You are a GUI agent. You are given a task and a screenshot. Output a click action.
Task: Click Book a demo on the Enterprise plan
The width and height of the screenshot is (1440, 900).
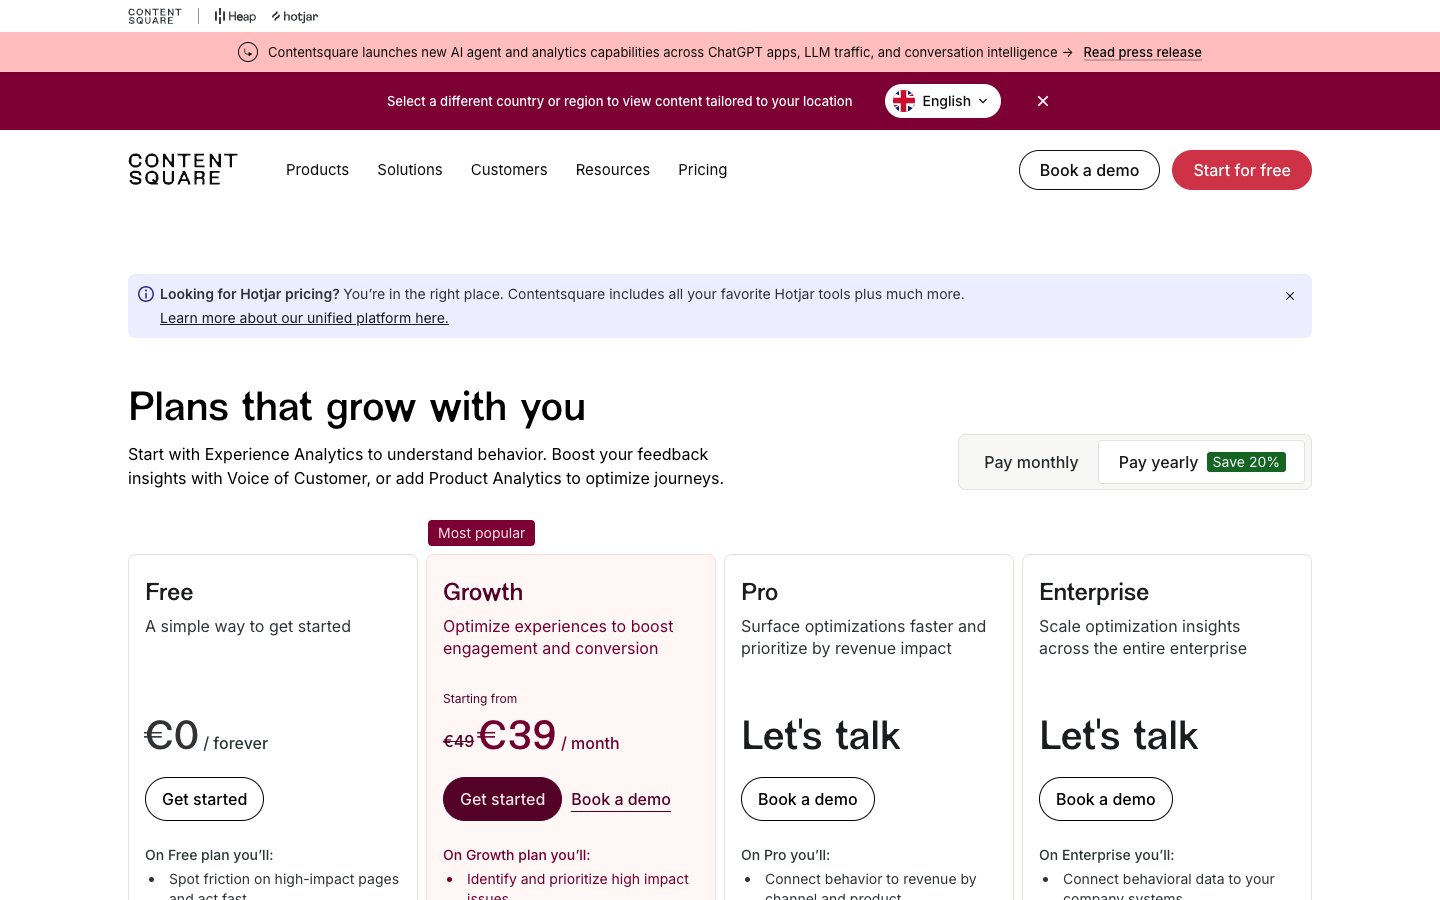(1106, 799)
